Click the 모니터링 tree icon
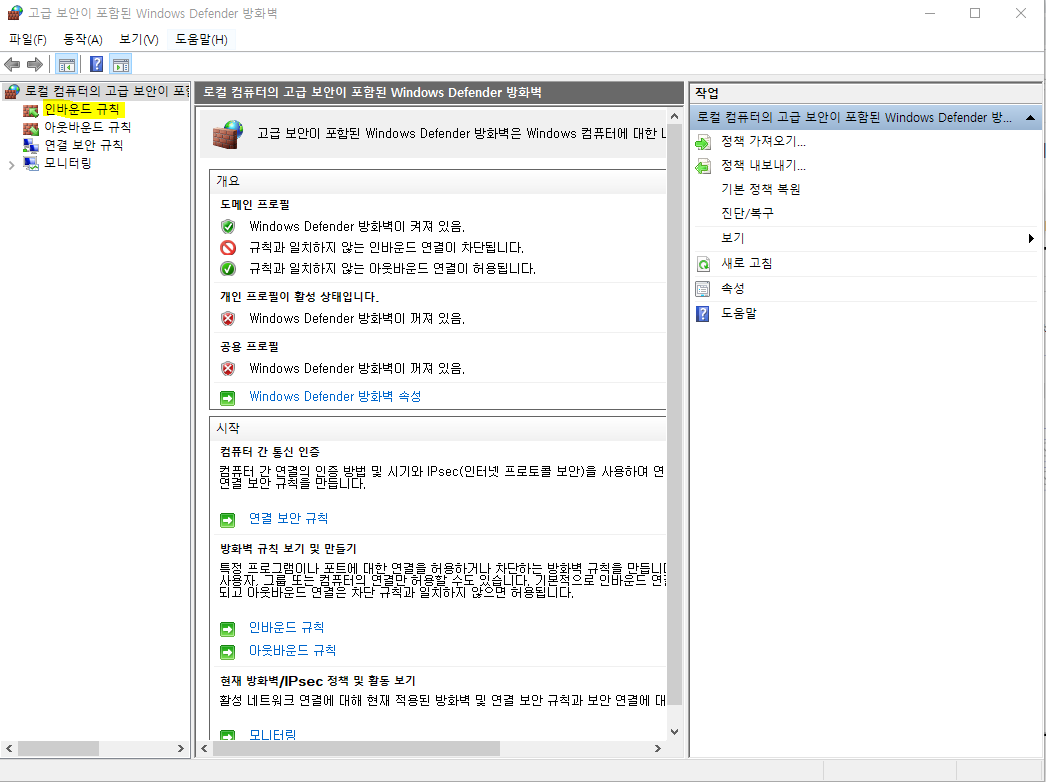1046x782 pixels. click(x=31, y=163)
